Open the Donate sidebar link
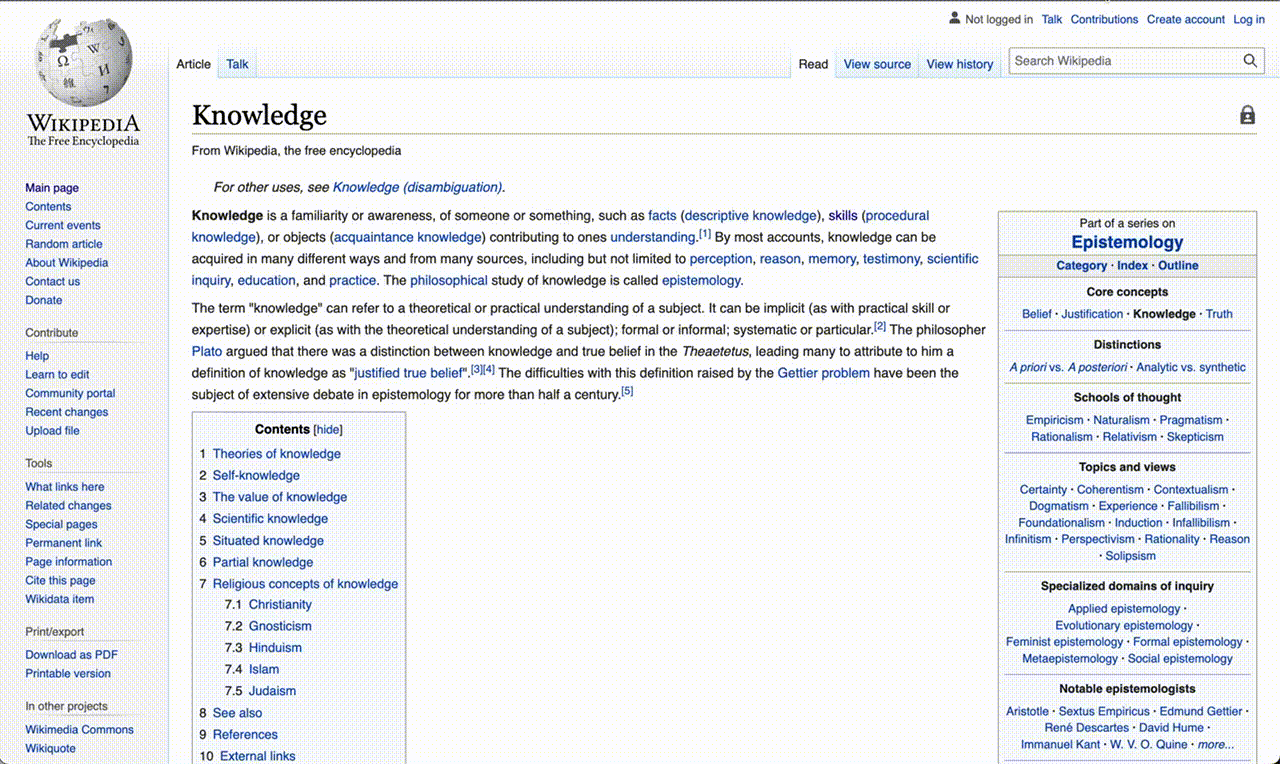This screenshot has width=1280, height=764. coord(44,300)
